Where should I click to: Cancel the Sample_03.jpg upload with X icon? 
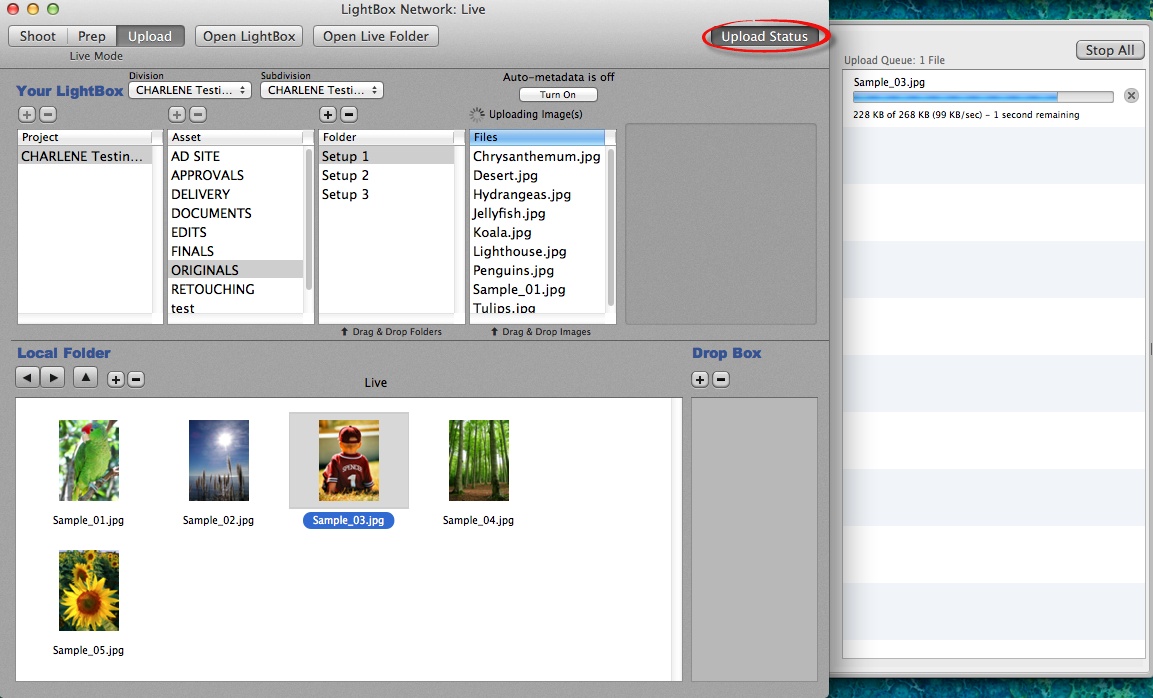1131,96
